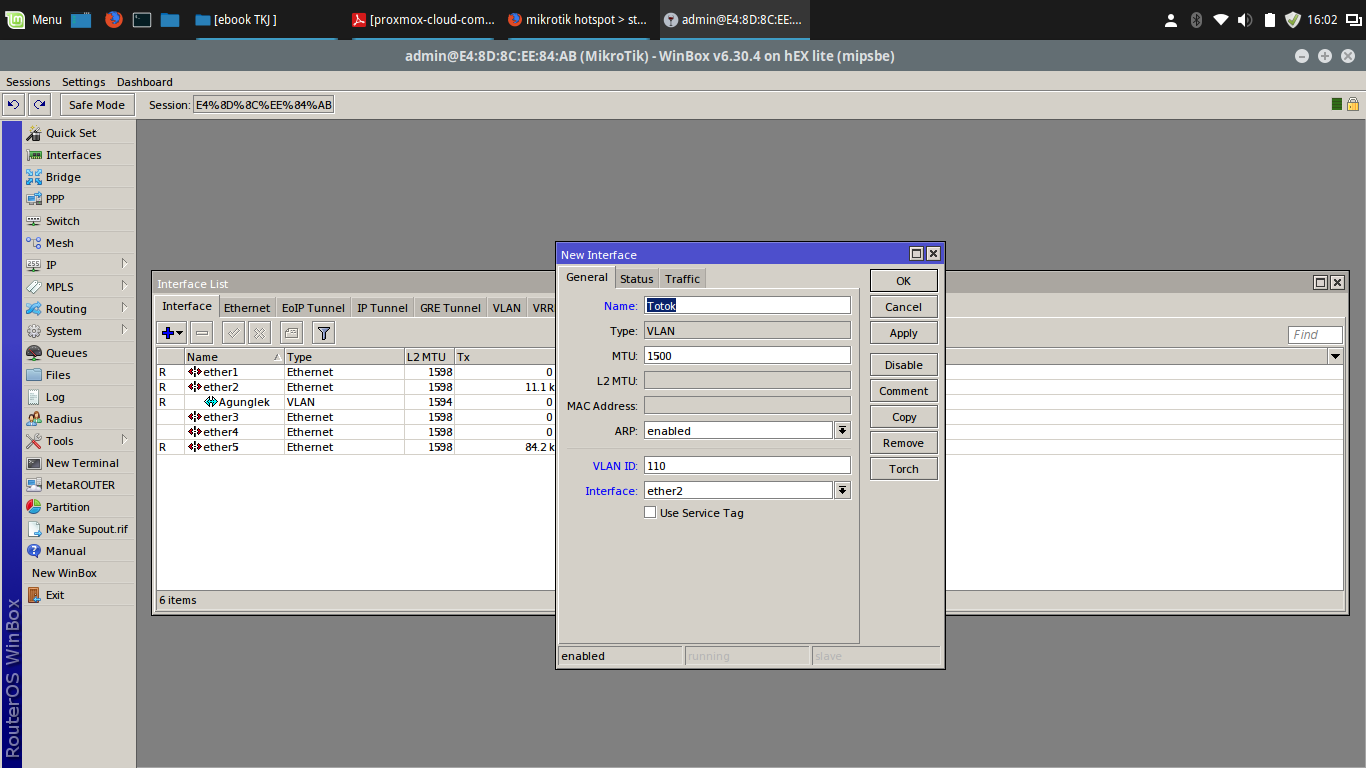Screen dimensions: 1366x768
Task: Open the volume control in the system tray
Action: point(1245,20)
